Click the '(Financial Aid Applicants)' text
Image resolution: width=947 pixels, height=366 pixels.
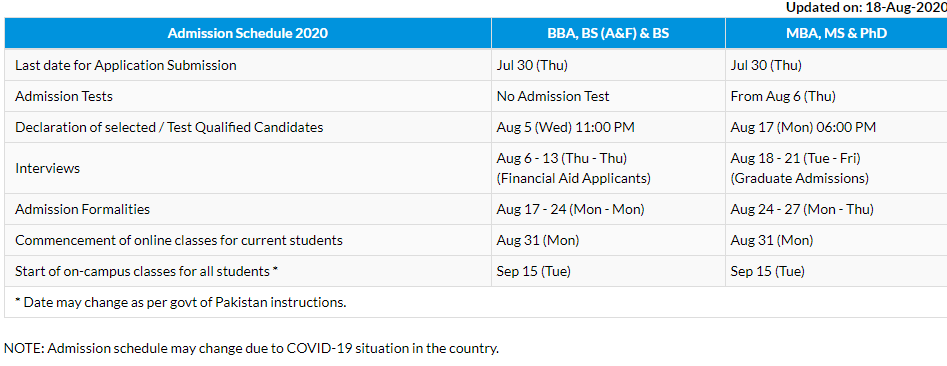click(x=573, y=179)
